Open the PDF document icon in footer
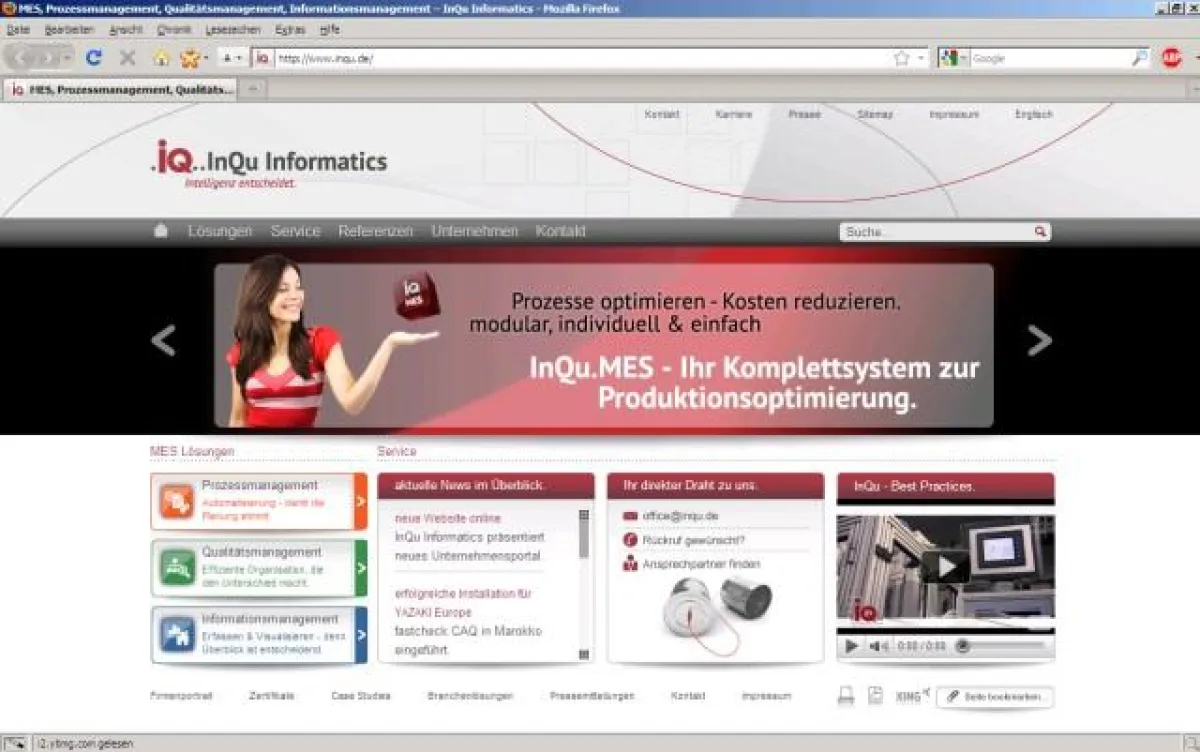 pyautogui.click(x=875, y=696)
